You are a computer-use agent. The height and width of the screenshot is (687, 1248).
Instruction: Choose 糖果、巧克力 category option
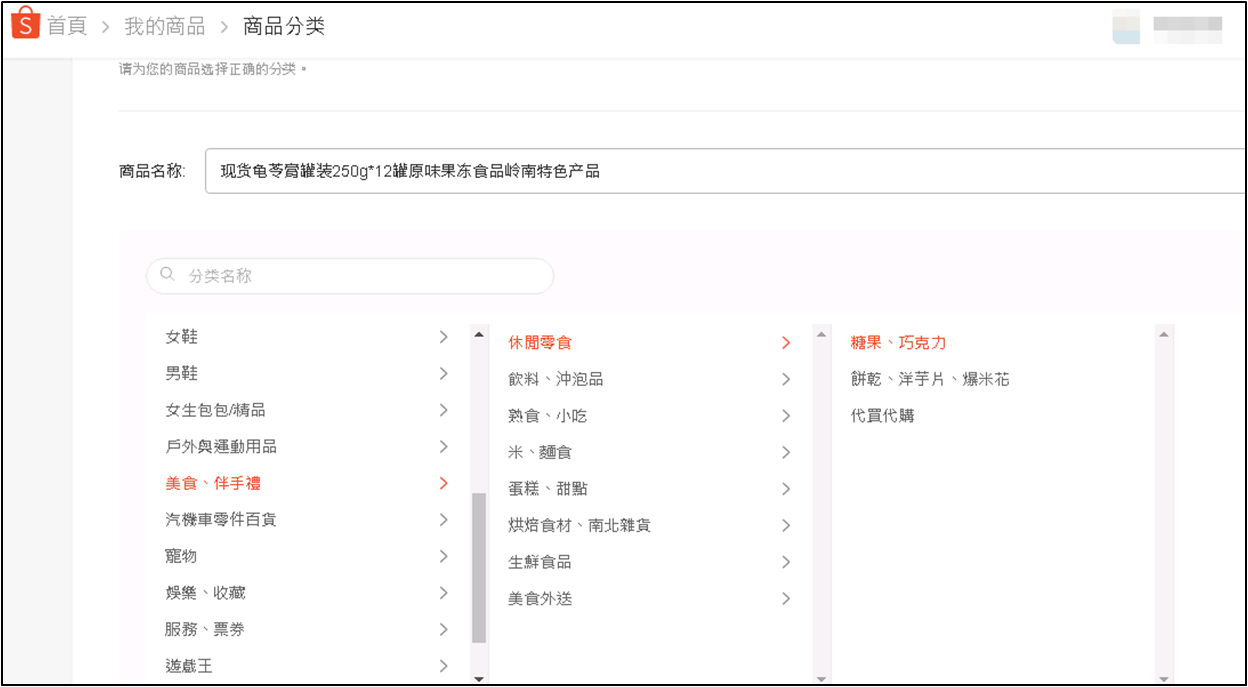tap(898, 343)
